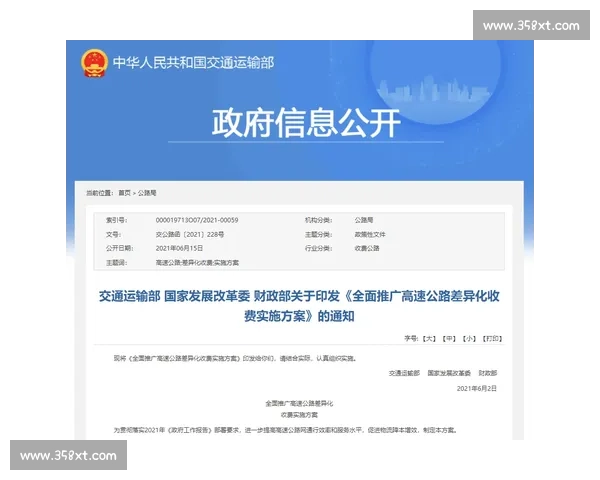
Task: Click the 政府信息公开 banner heading
Action: tap(307, 123)
